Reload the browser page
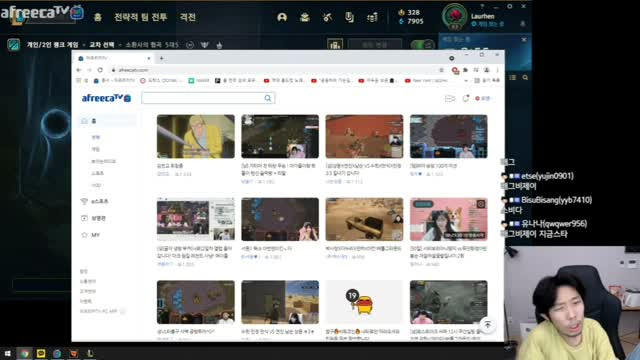The image size is (640, 360). tap(100, 70)
